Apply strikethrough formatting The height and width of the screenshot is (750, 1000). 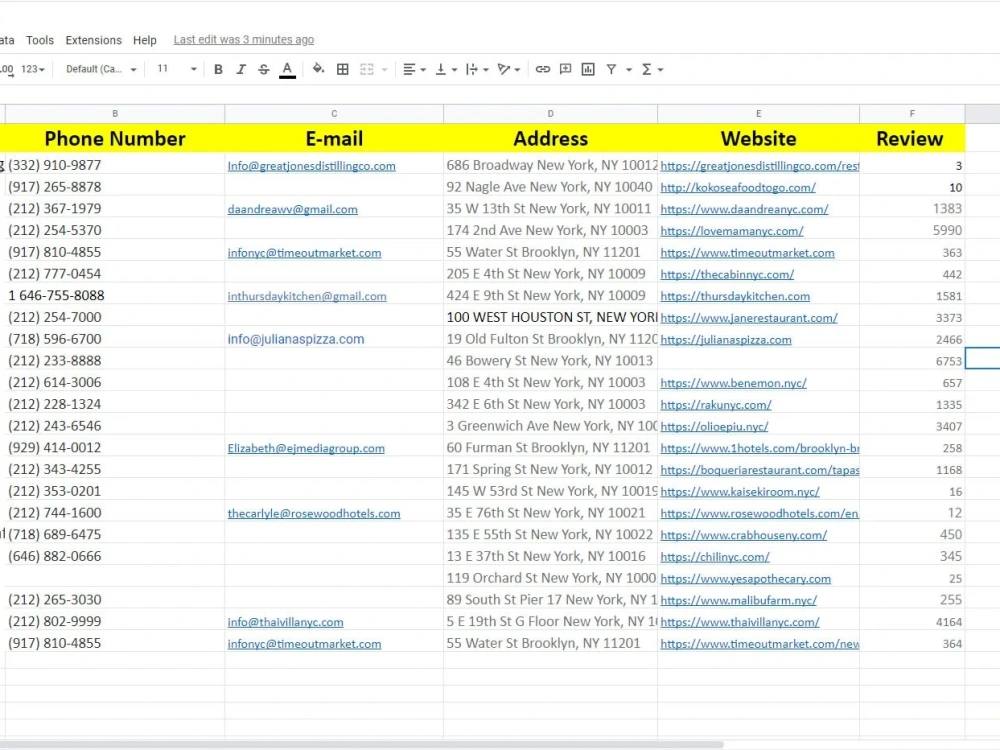tap(264, 70)
